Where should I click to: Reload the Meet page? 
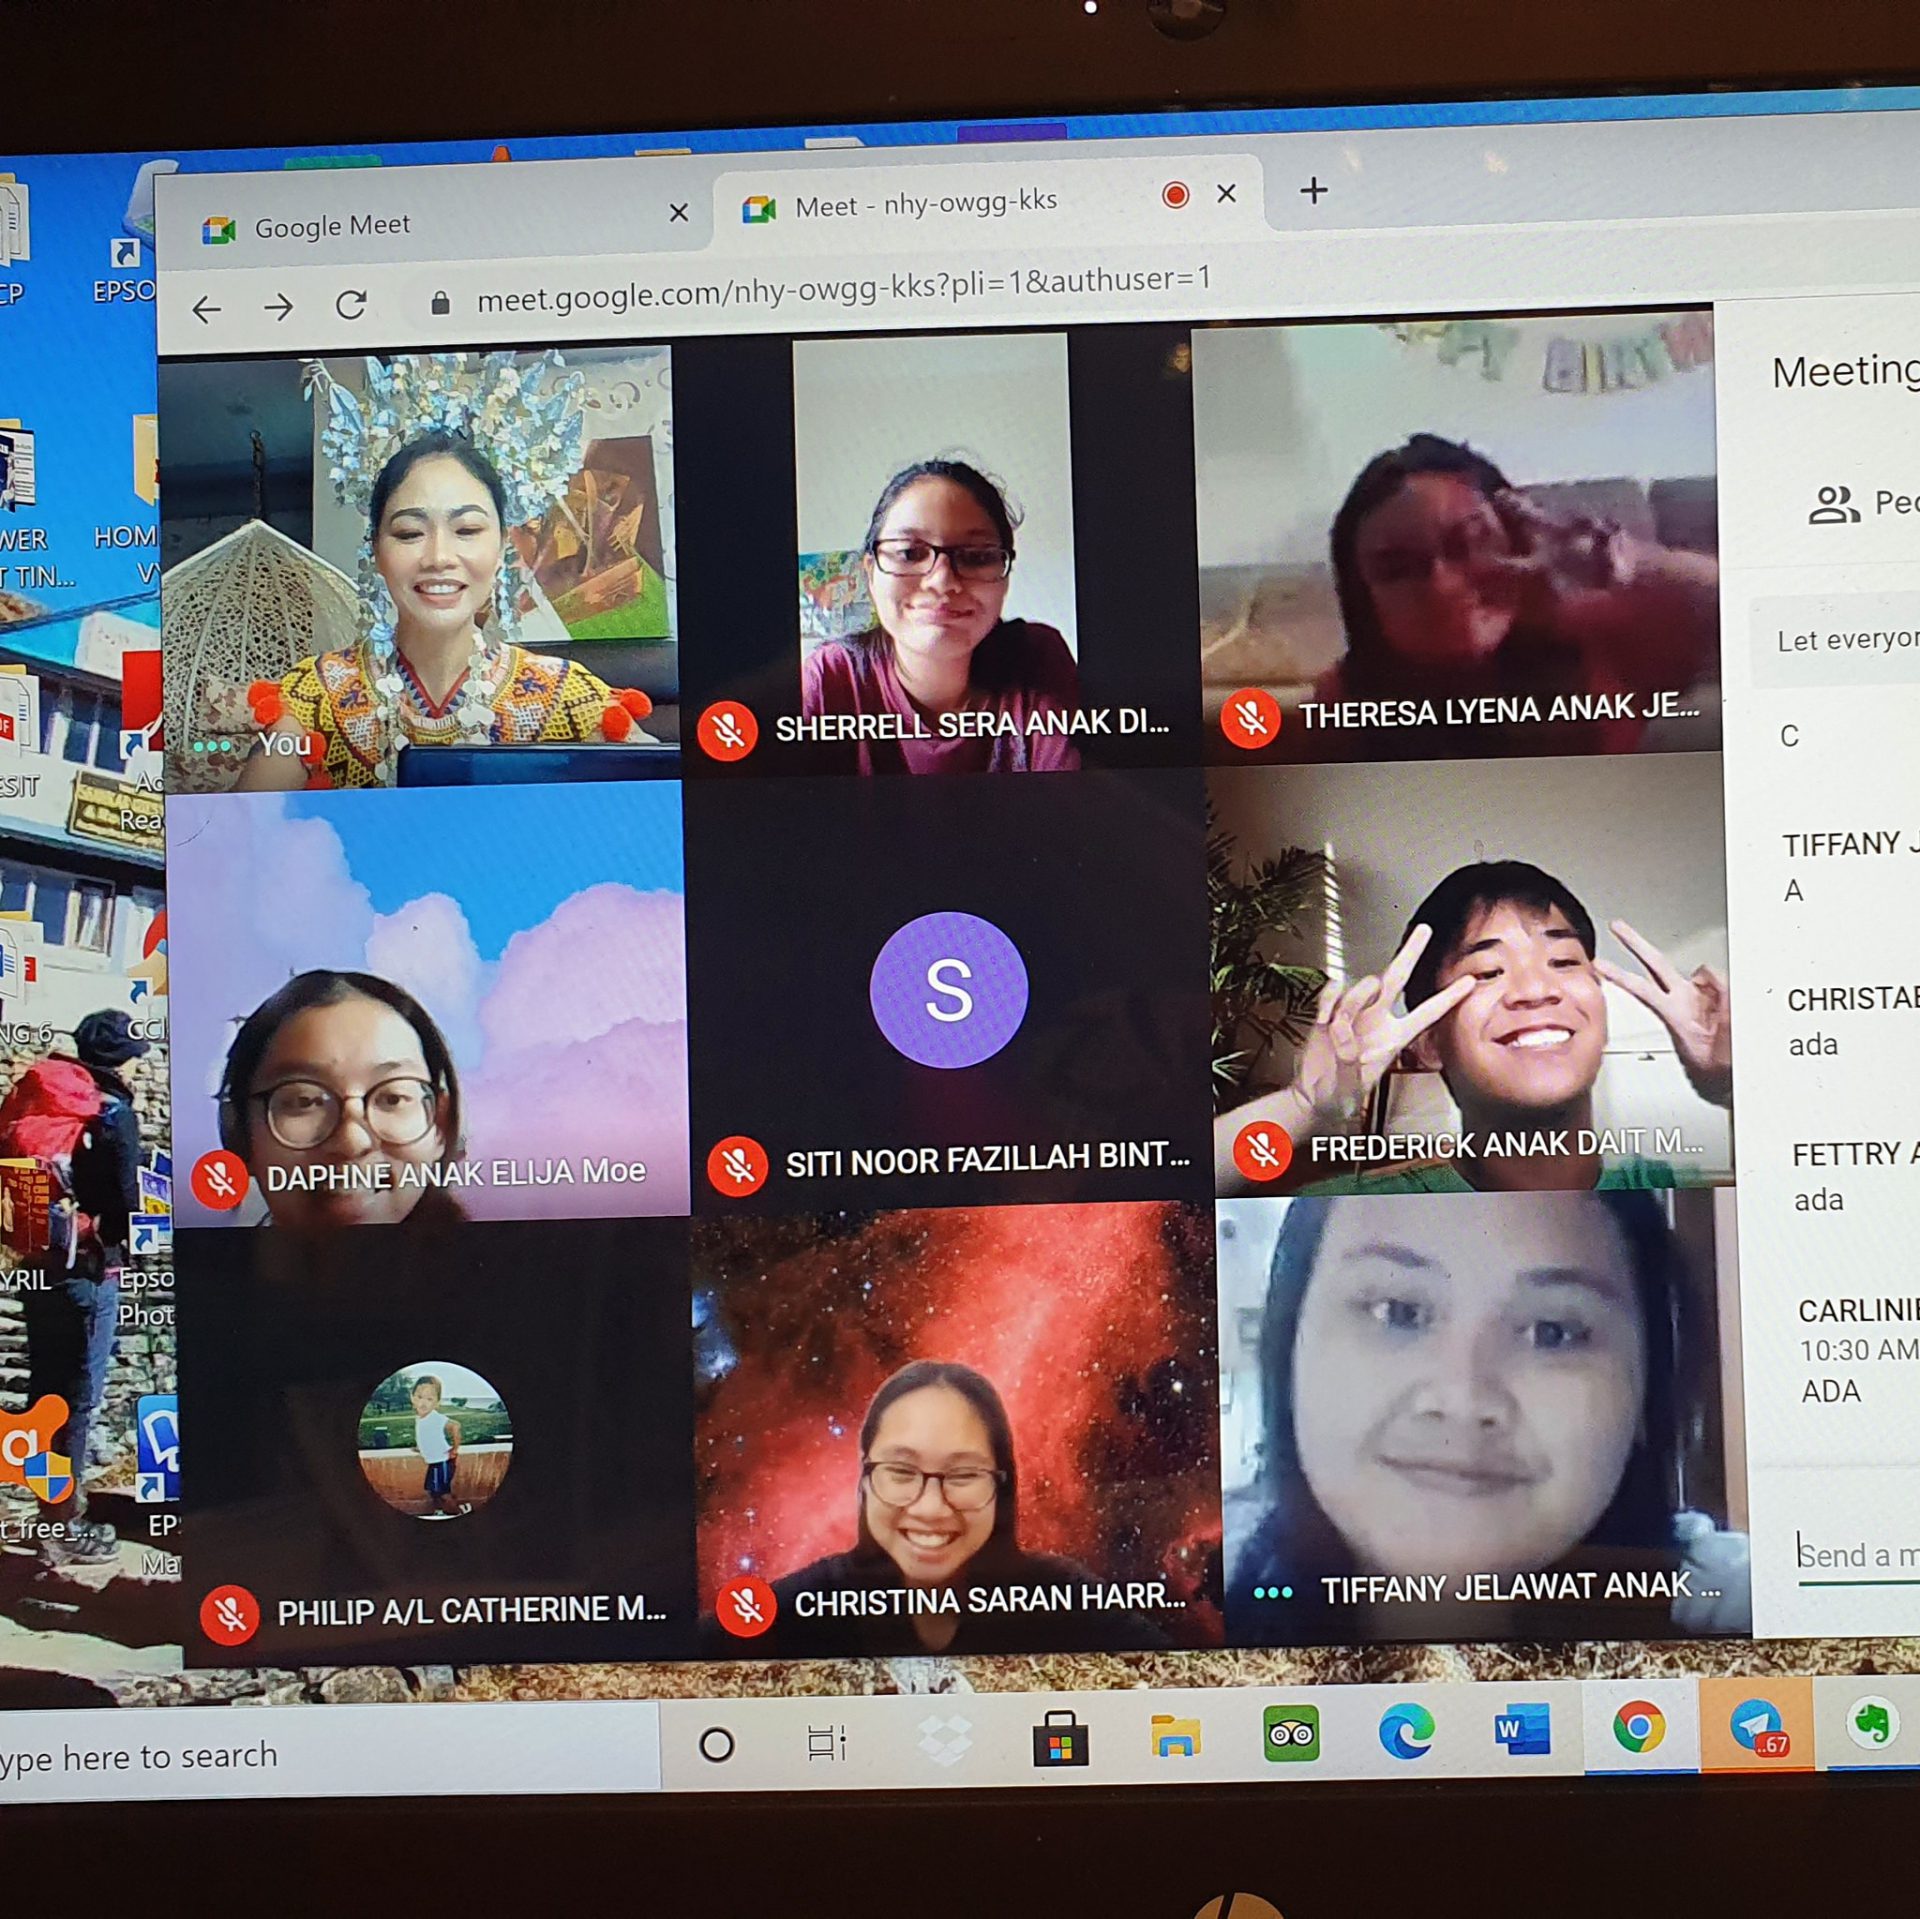click(x=351, y=304)
